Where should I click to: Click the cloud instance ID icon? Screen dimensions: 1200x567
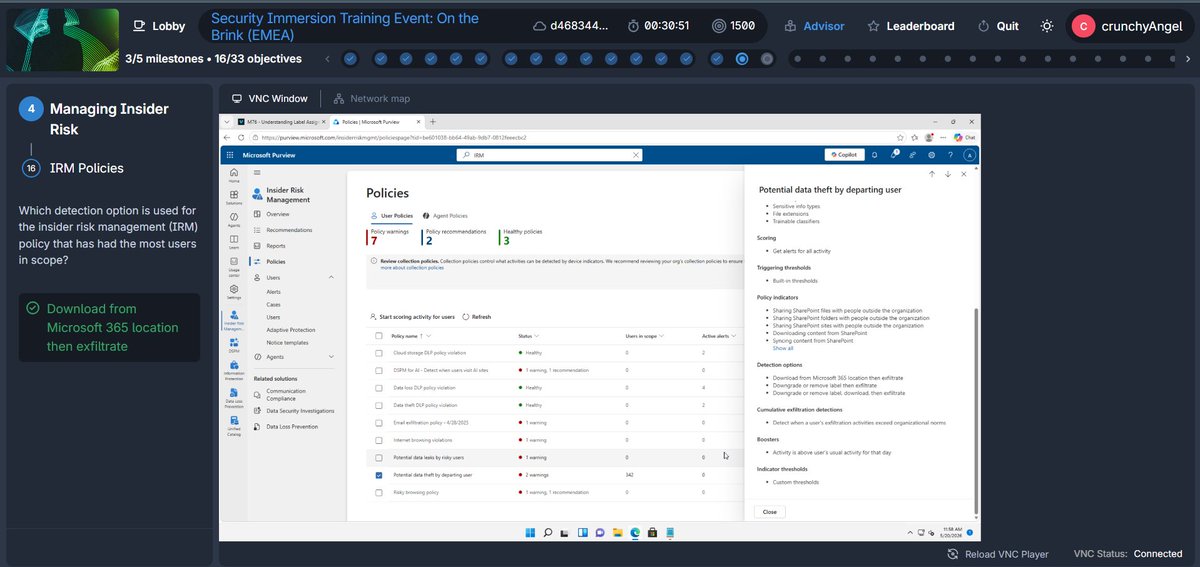click(x=540, y=26)
